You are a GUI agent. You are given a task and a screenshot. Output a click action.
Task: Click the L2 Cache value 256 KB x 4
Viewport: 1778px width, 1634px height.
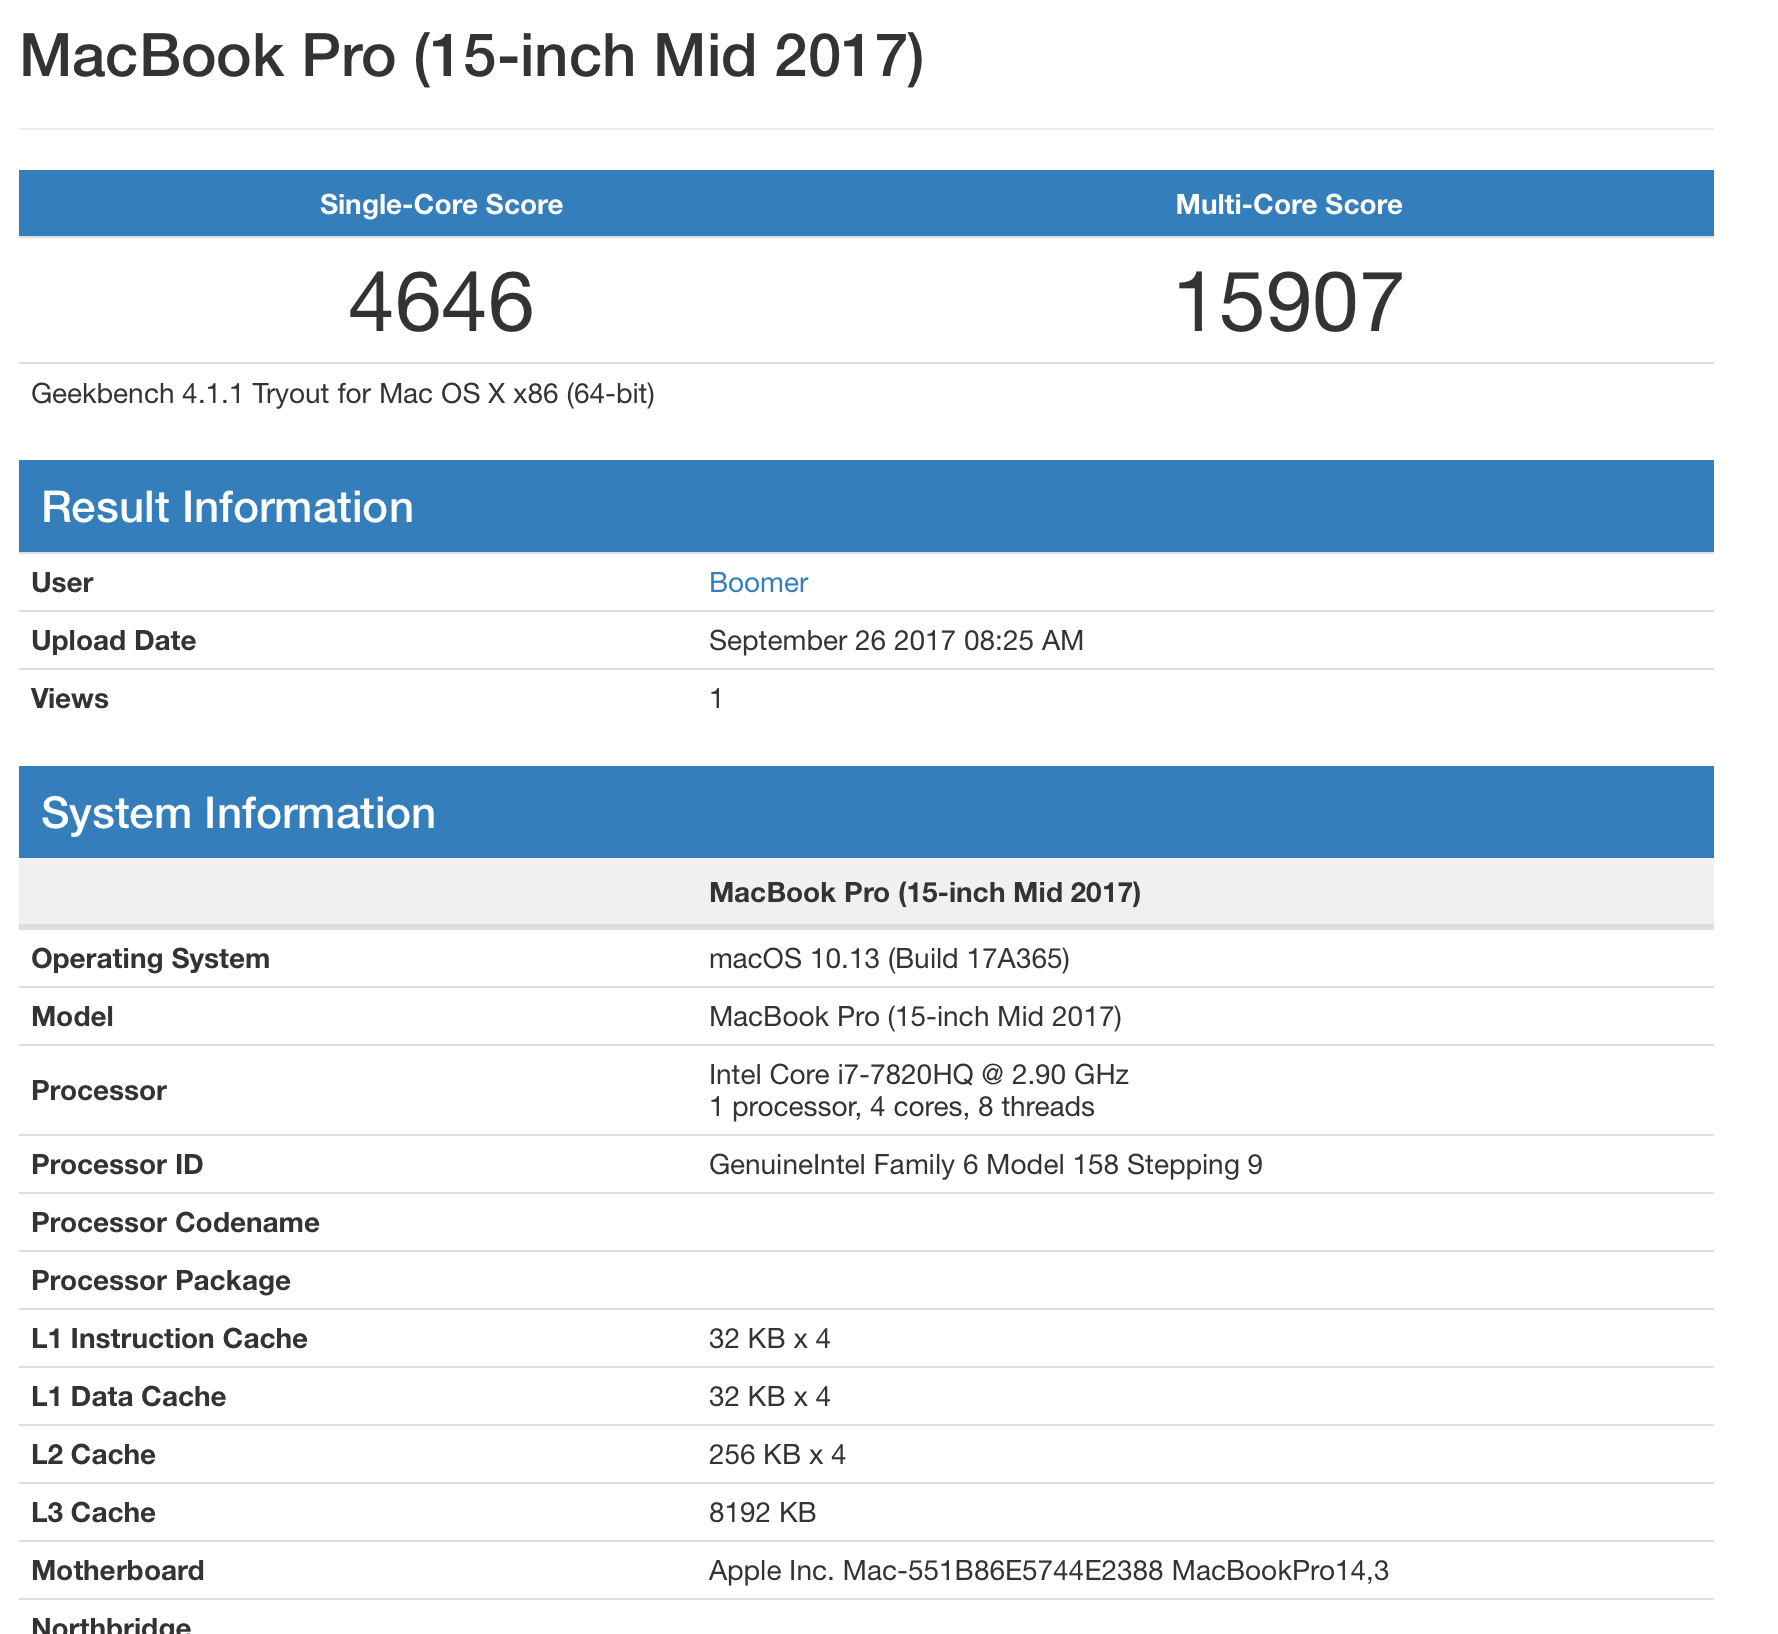777,1454
